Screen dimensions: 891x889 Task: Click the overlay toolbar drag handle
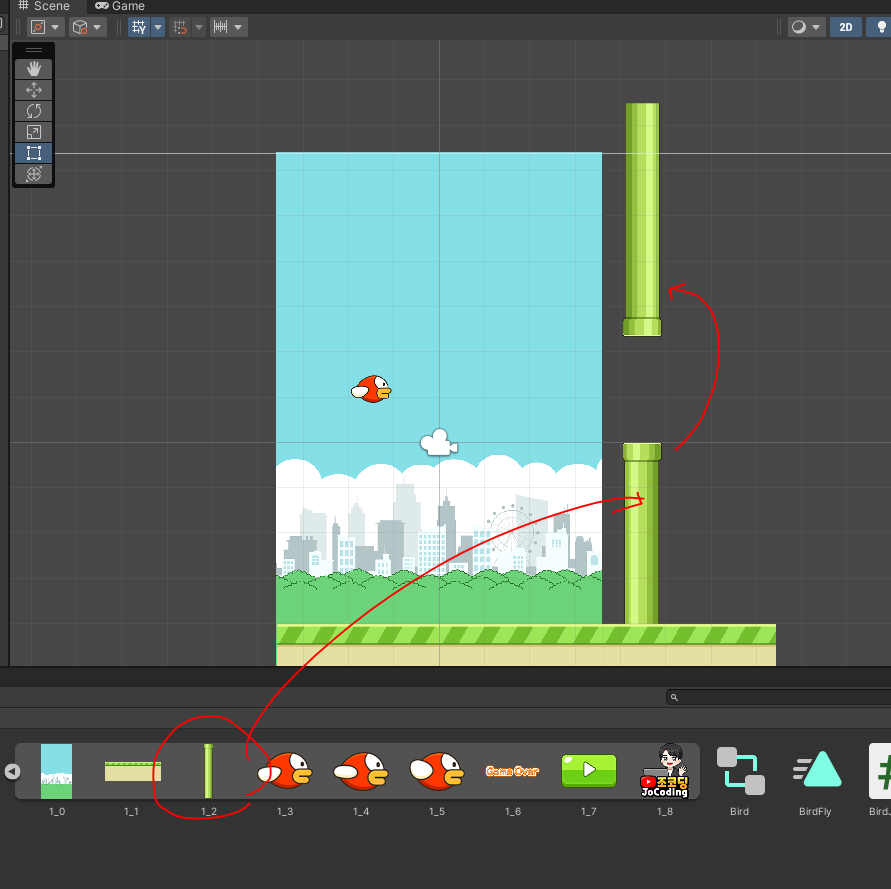point(34,50)
